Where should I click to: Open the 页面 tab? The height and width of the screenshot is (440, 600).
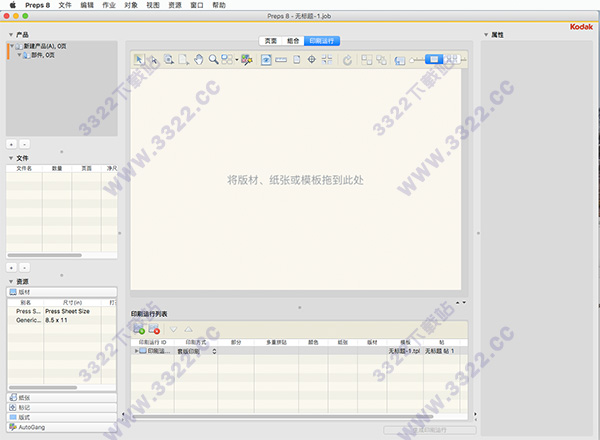point(271,41)
